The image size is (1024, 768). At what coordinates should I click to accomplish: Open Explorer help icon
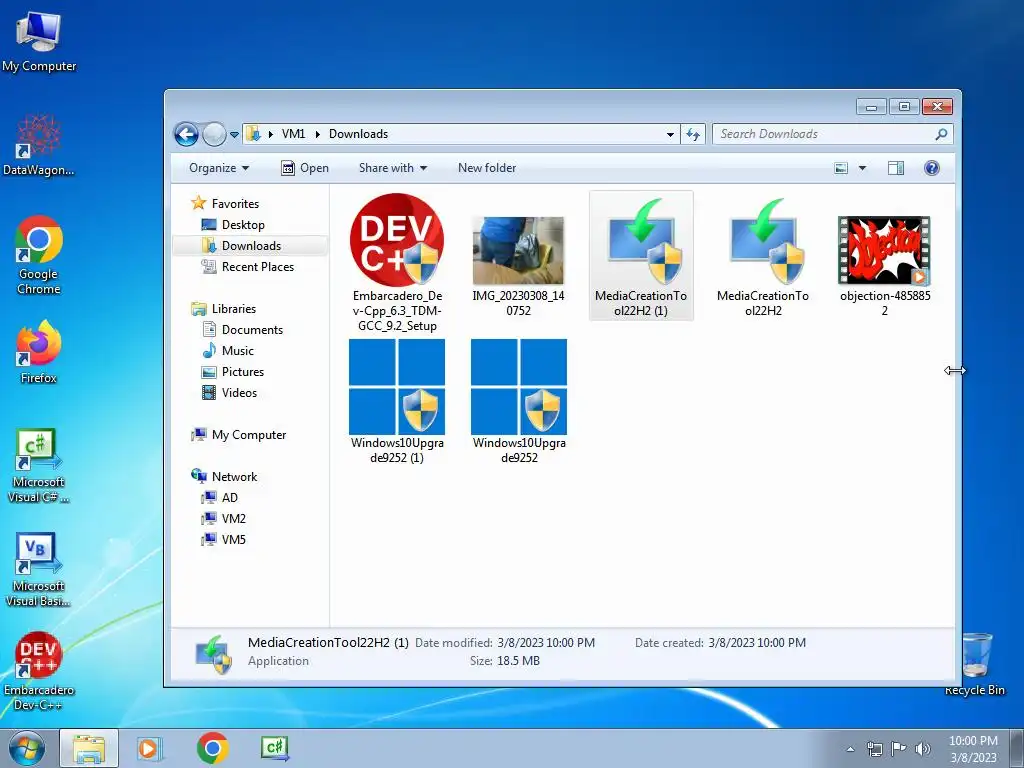click(x=932, y=168)
